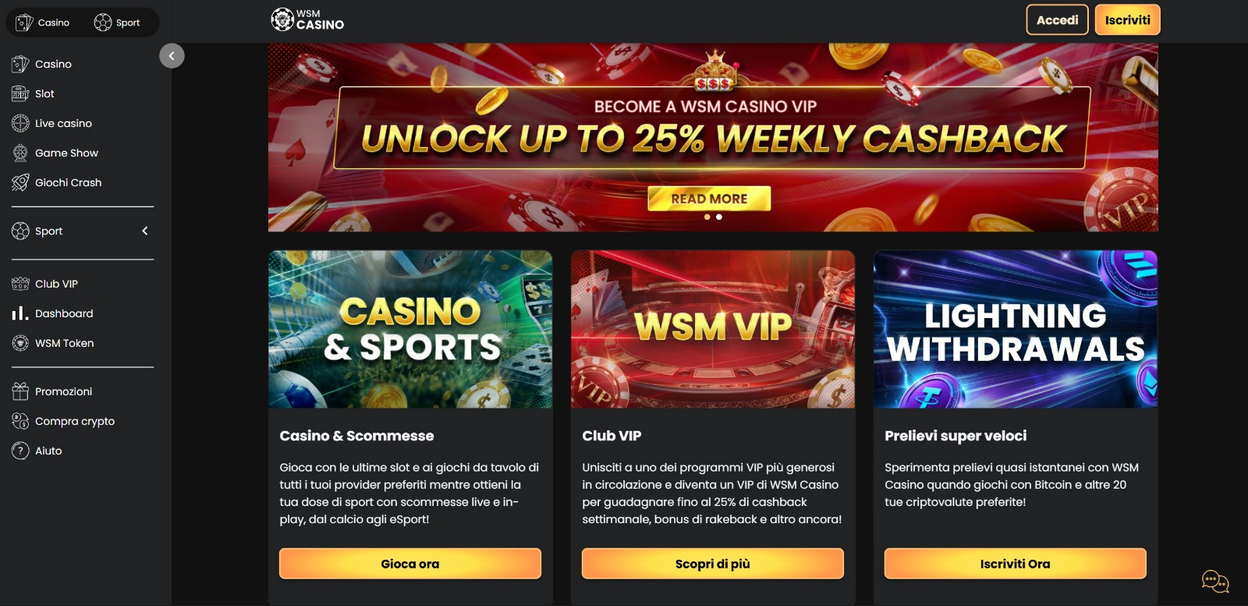Switch to the Casino top tab

(x=43, y=22)
